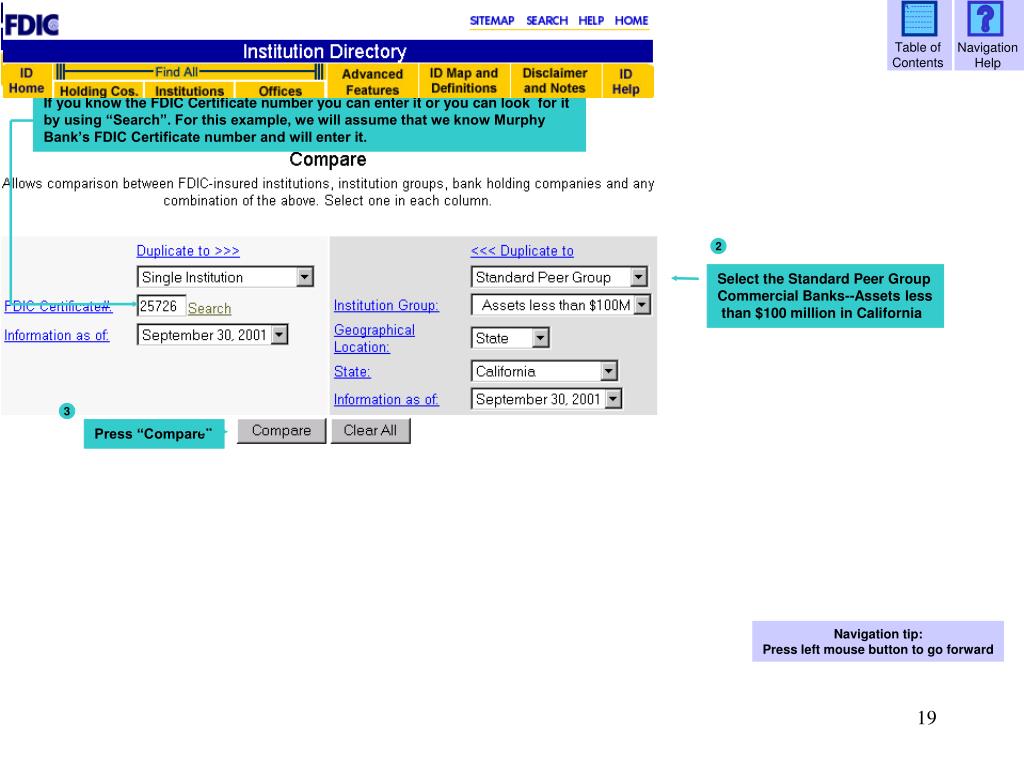Expand the Single Institution dropdown

point(225,277)
